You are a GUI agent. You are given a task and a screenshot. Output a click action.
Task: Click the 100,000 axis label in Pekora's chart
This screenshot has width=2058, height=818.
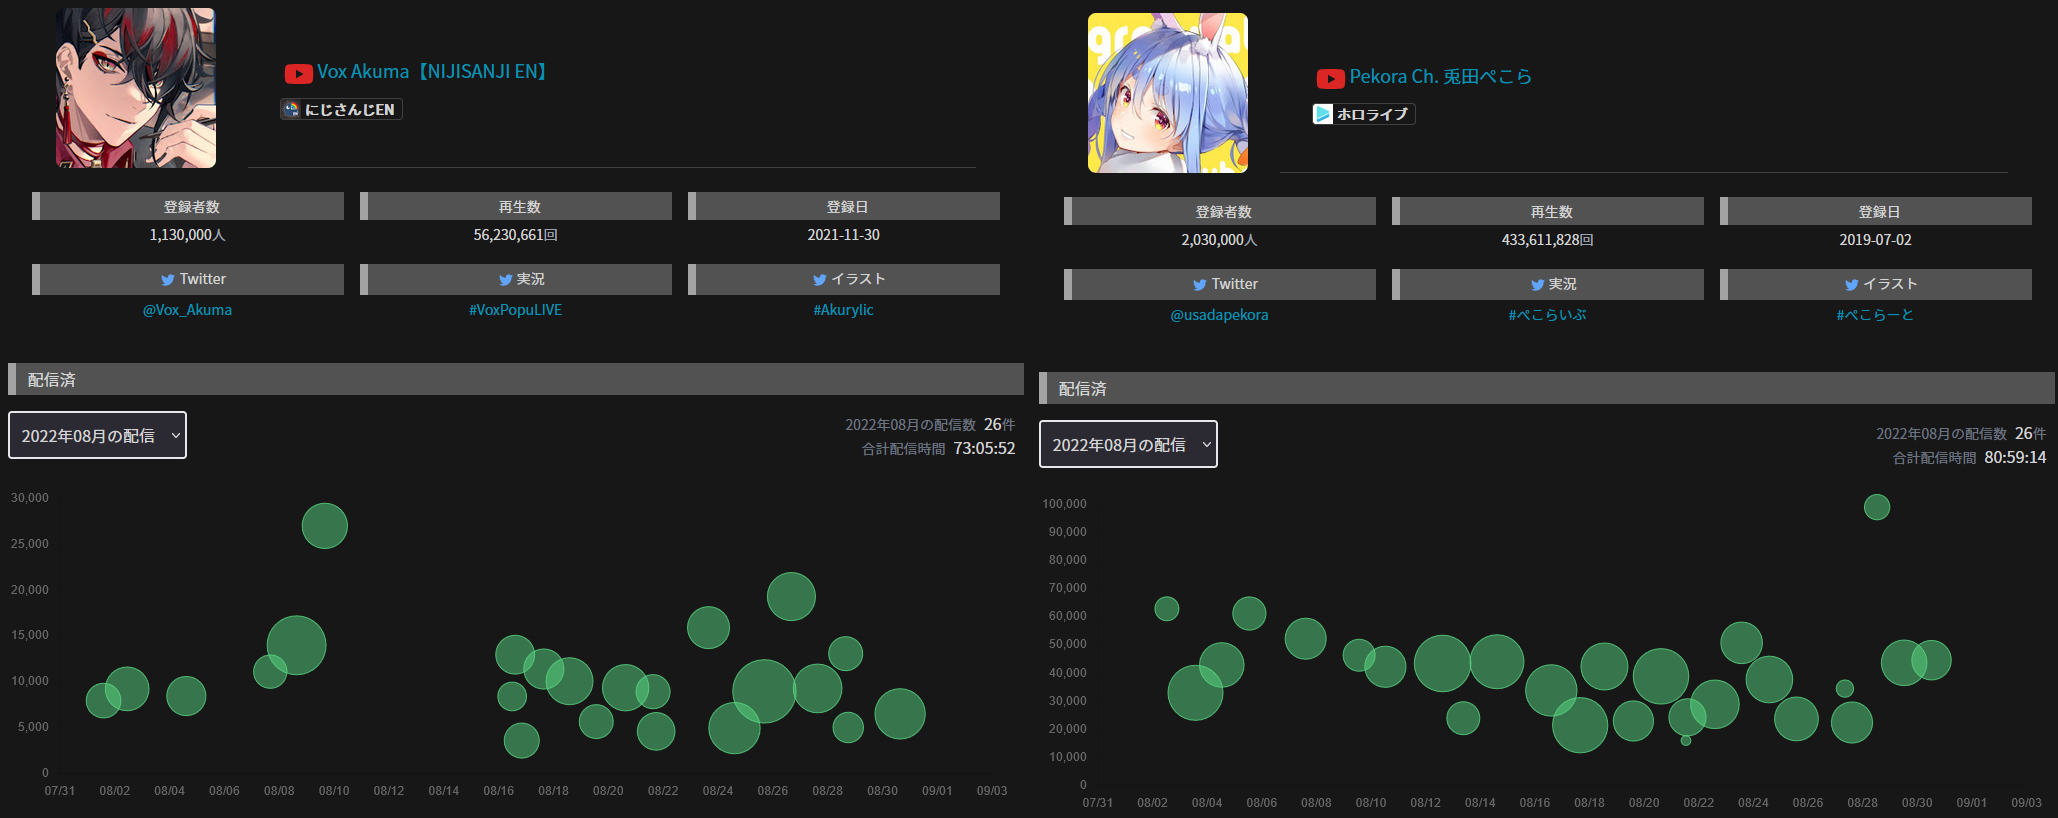click(x=1064, y=504)
